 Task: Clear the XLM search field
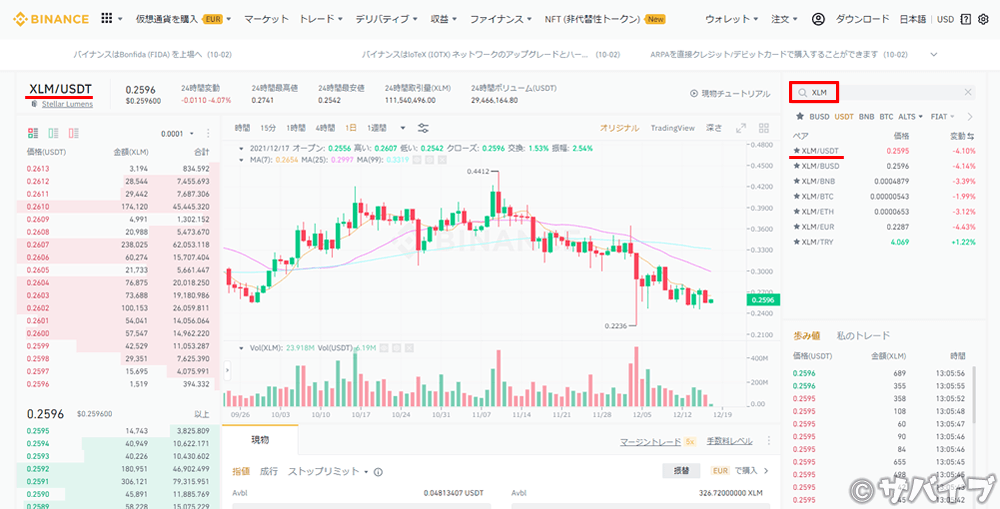pyautogui.click(x=967, y=92)
